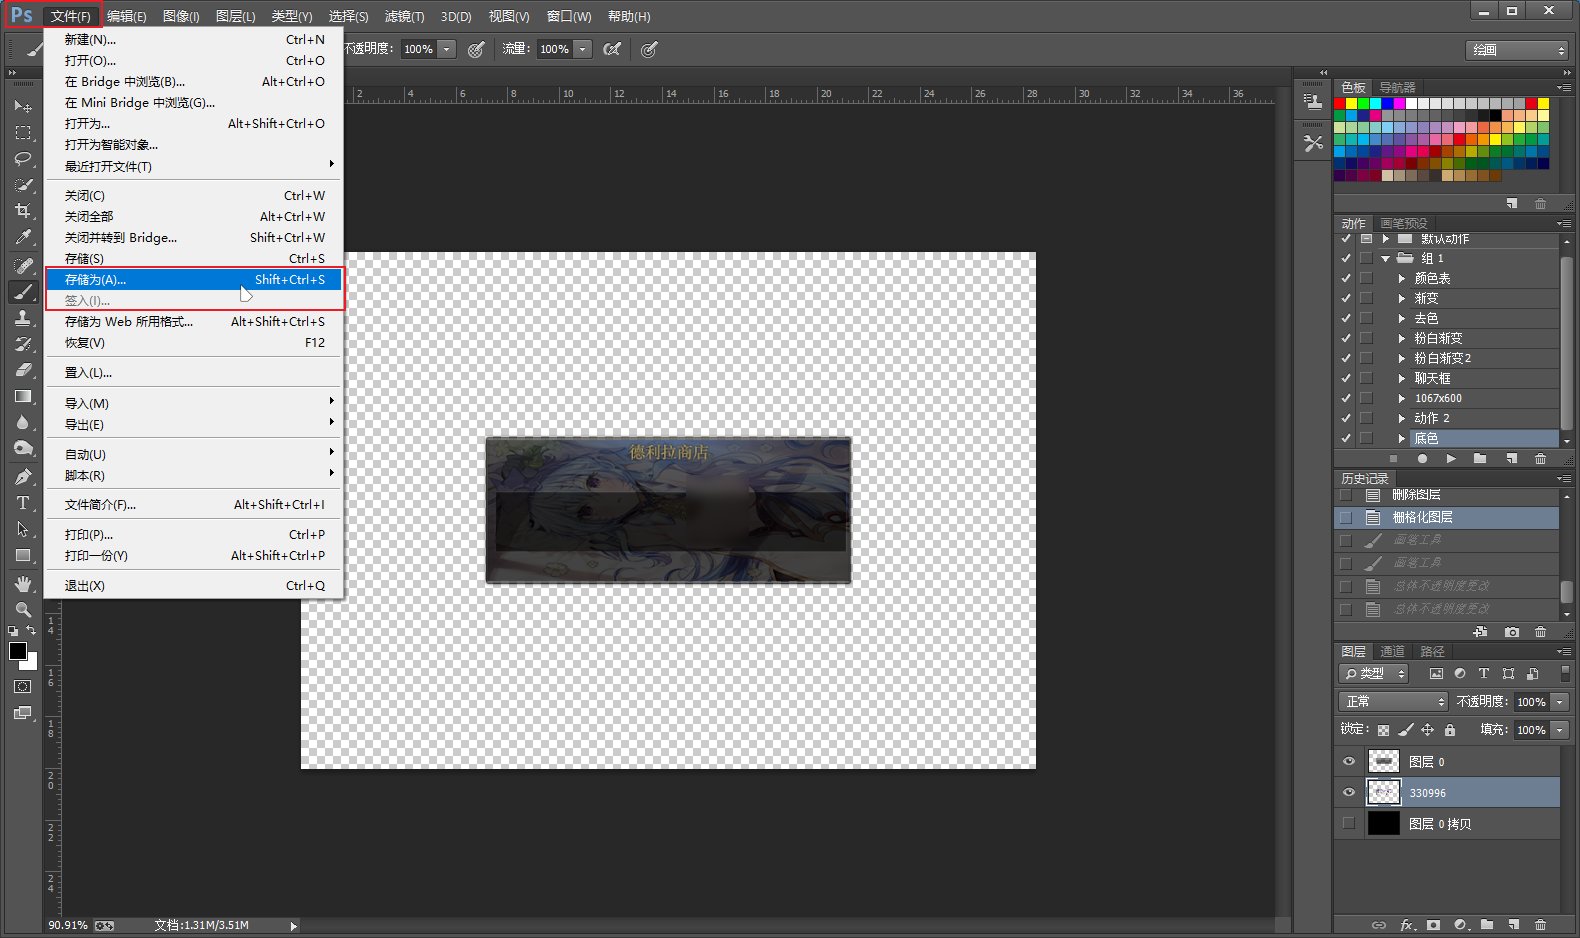Image resolution: width=1580 pixels, height=938 pixels.
Task: Open the 编辑(E) menu
Action: tap(126, 16)
